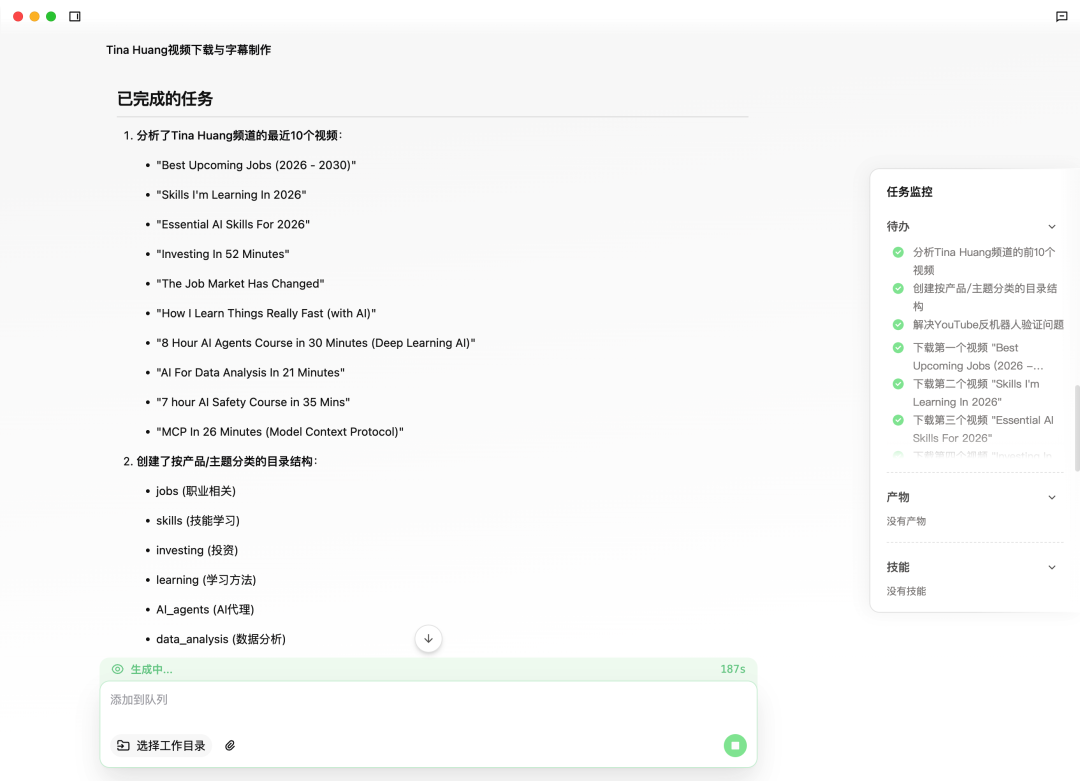Click the sidebar toggle icon top left

click(x=74, y=16)
